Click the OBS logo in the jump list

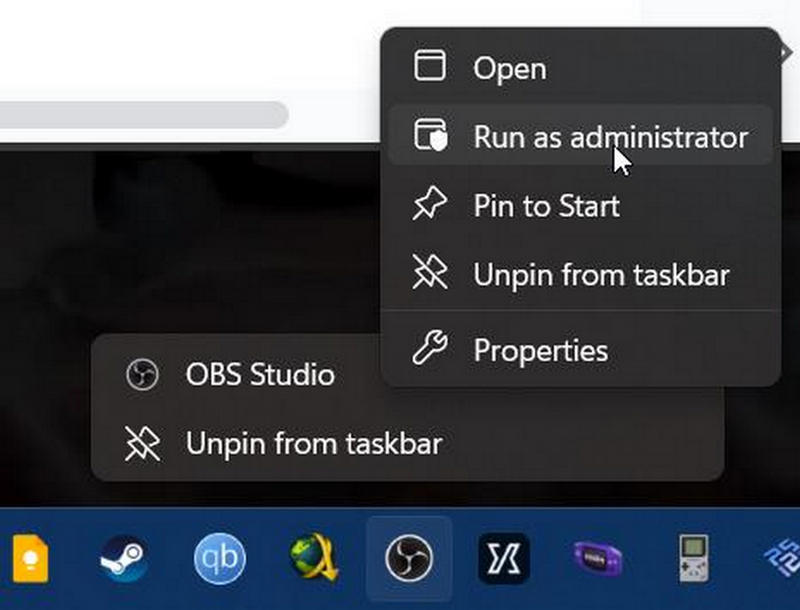click(142, 374)
